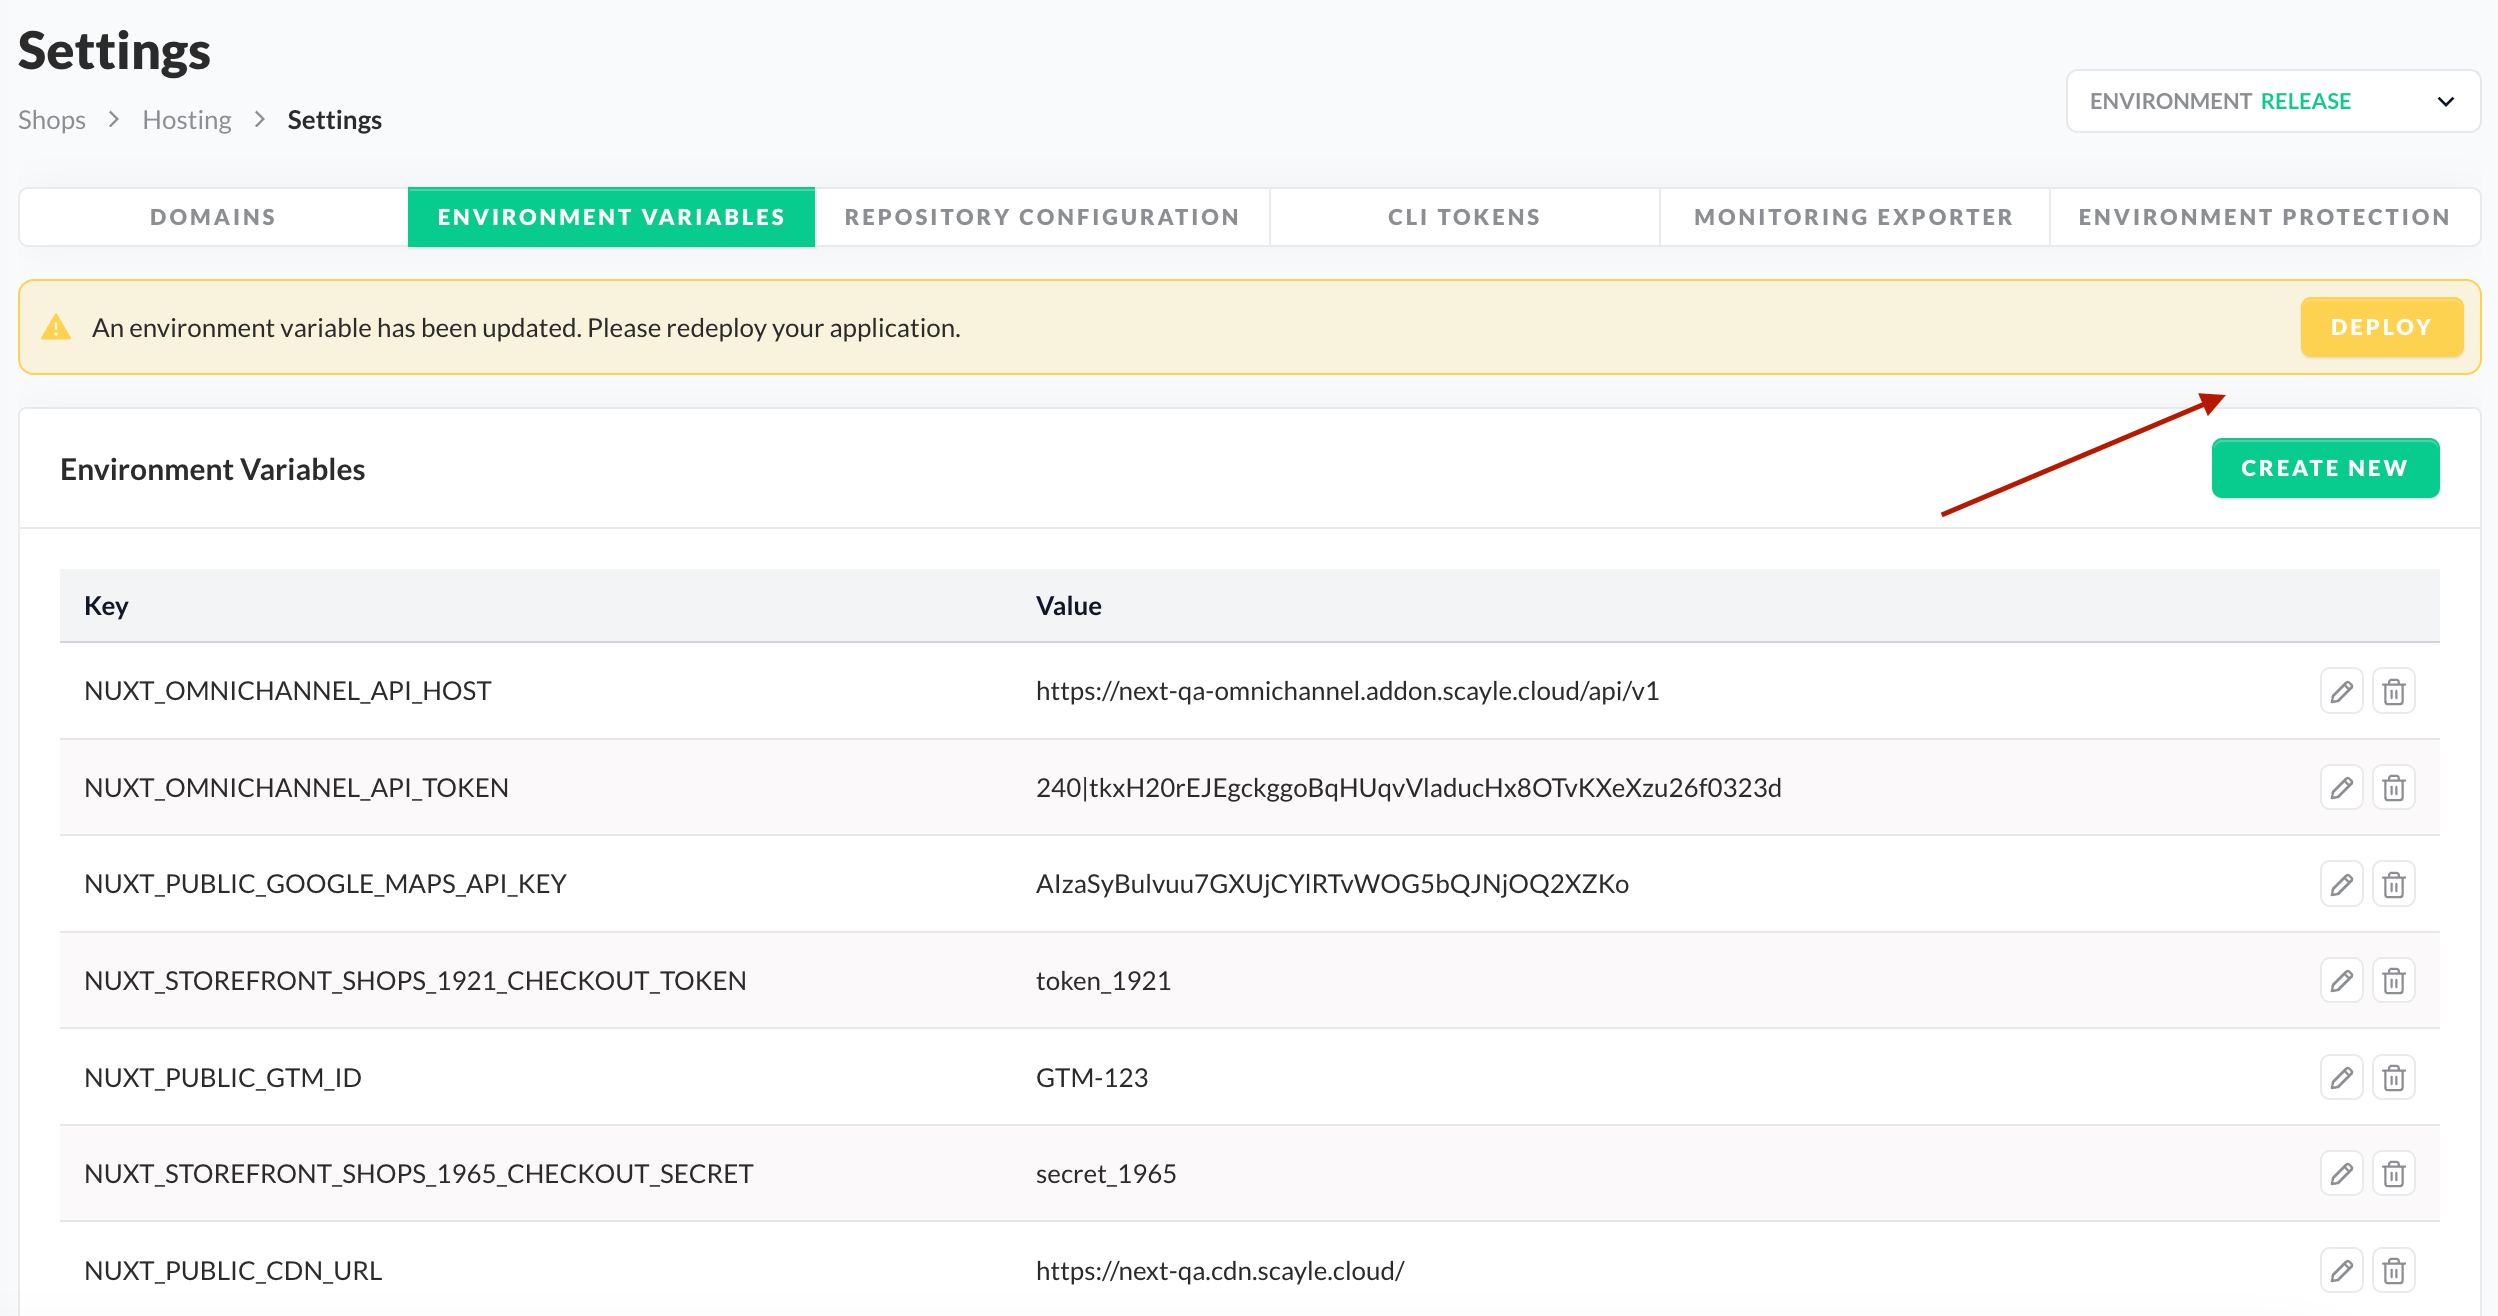Open the Environment Release dropdown
This screenshot has height=1316, width=2498.
tap(2273, 101)
